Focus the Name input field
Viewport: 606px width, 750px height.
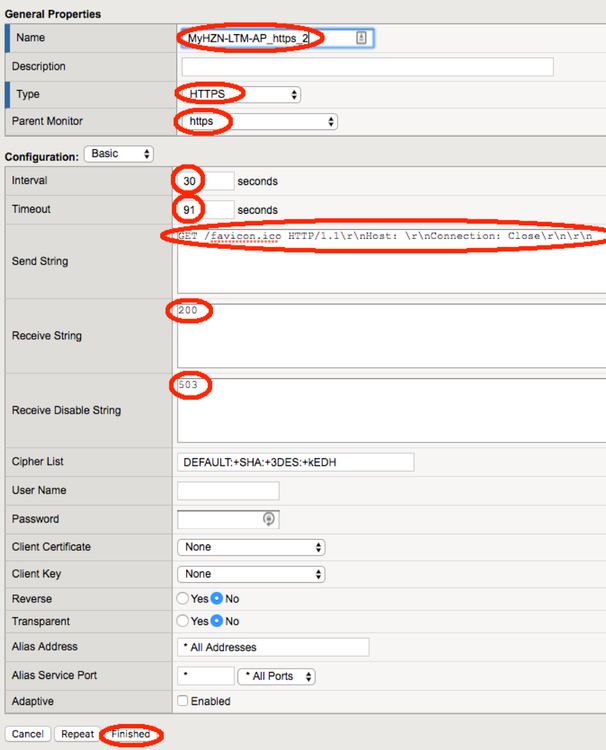(x=277, y=38)
